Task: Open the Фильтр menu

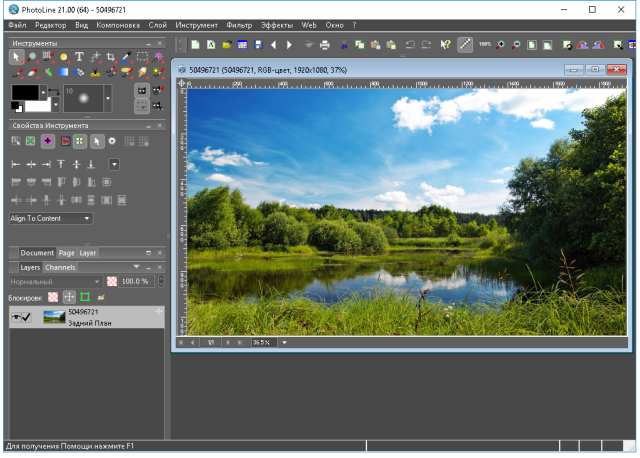Action: [239, 23]
